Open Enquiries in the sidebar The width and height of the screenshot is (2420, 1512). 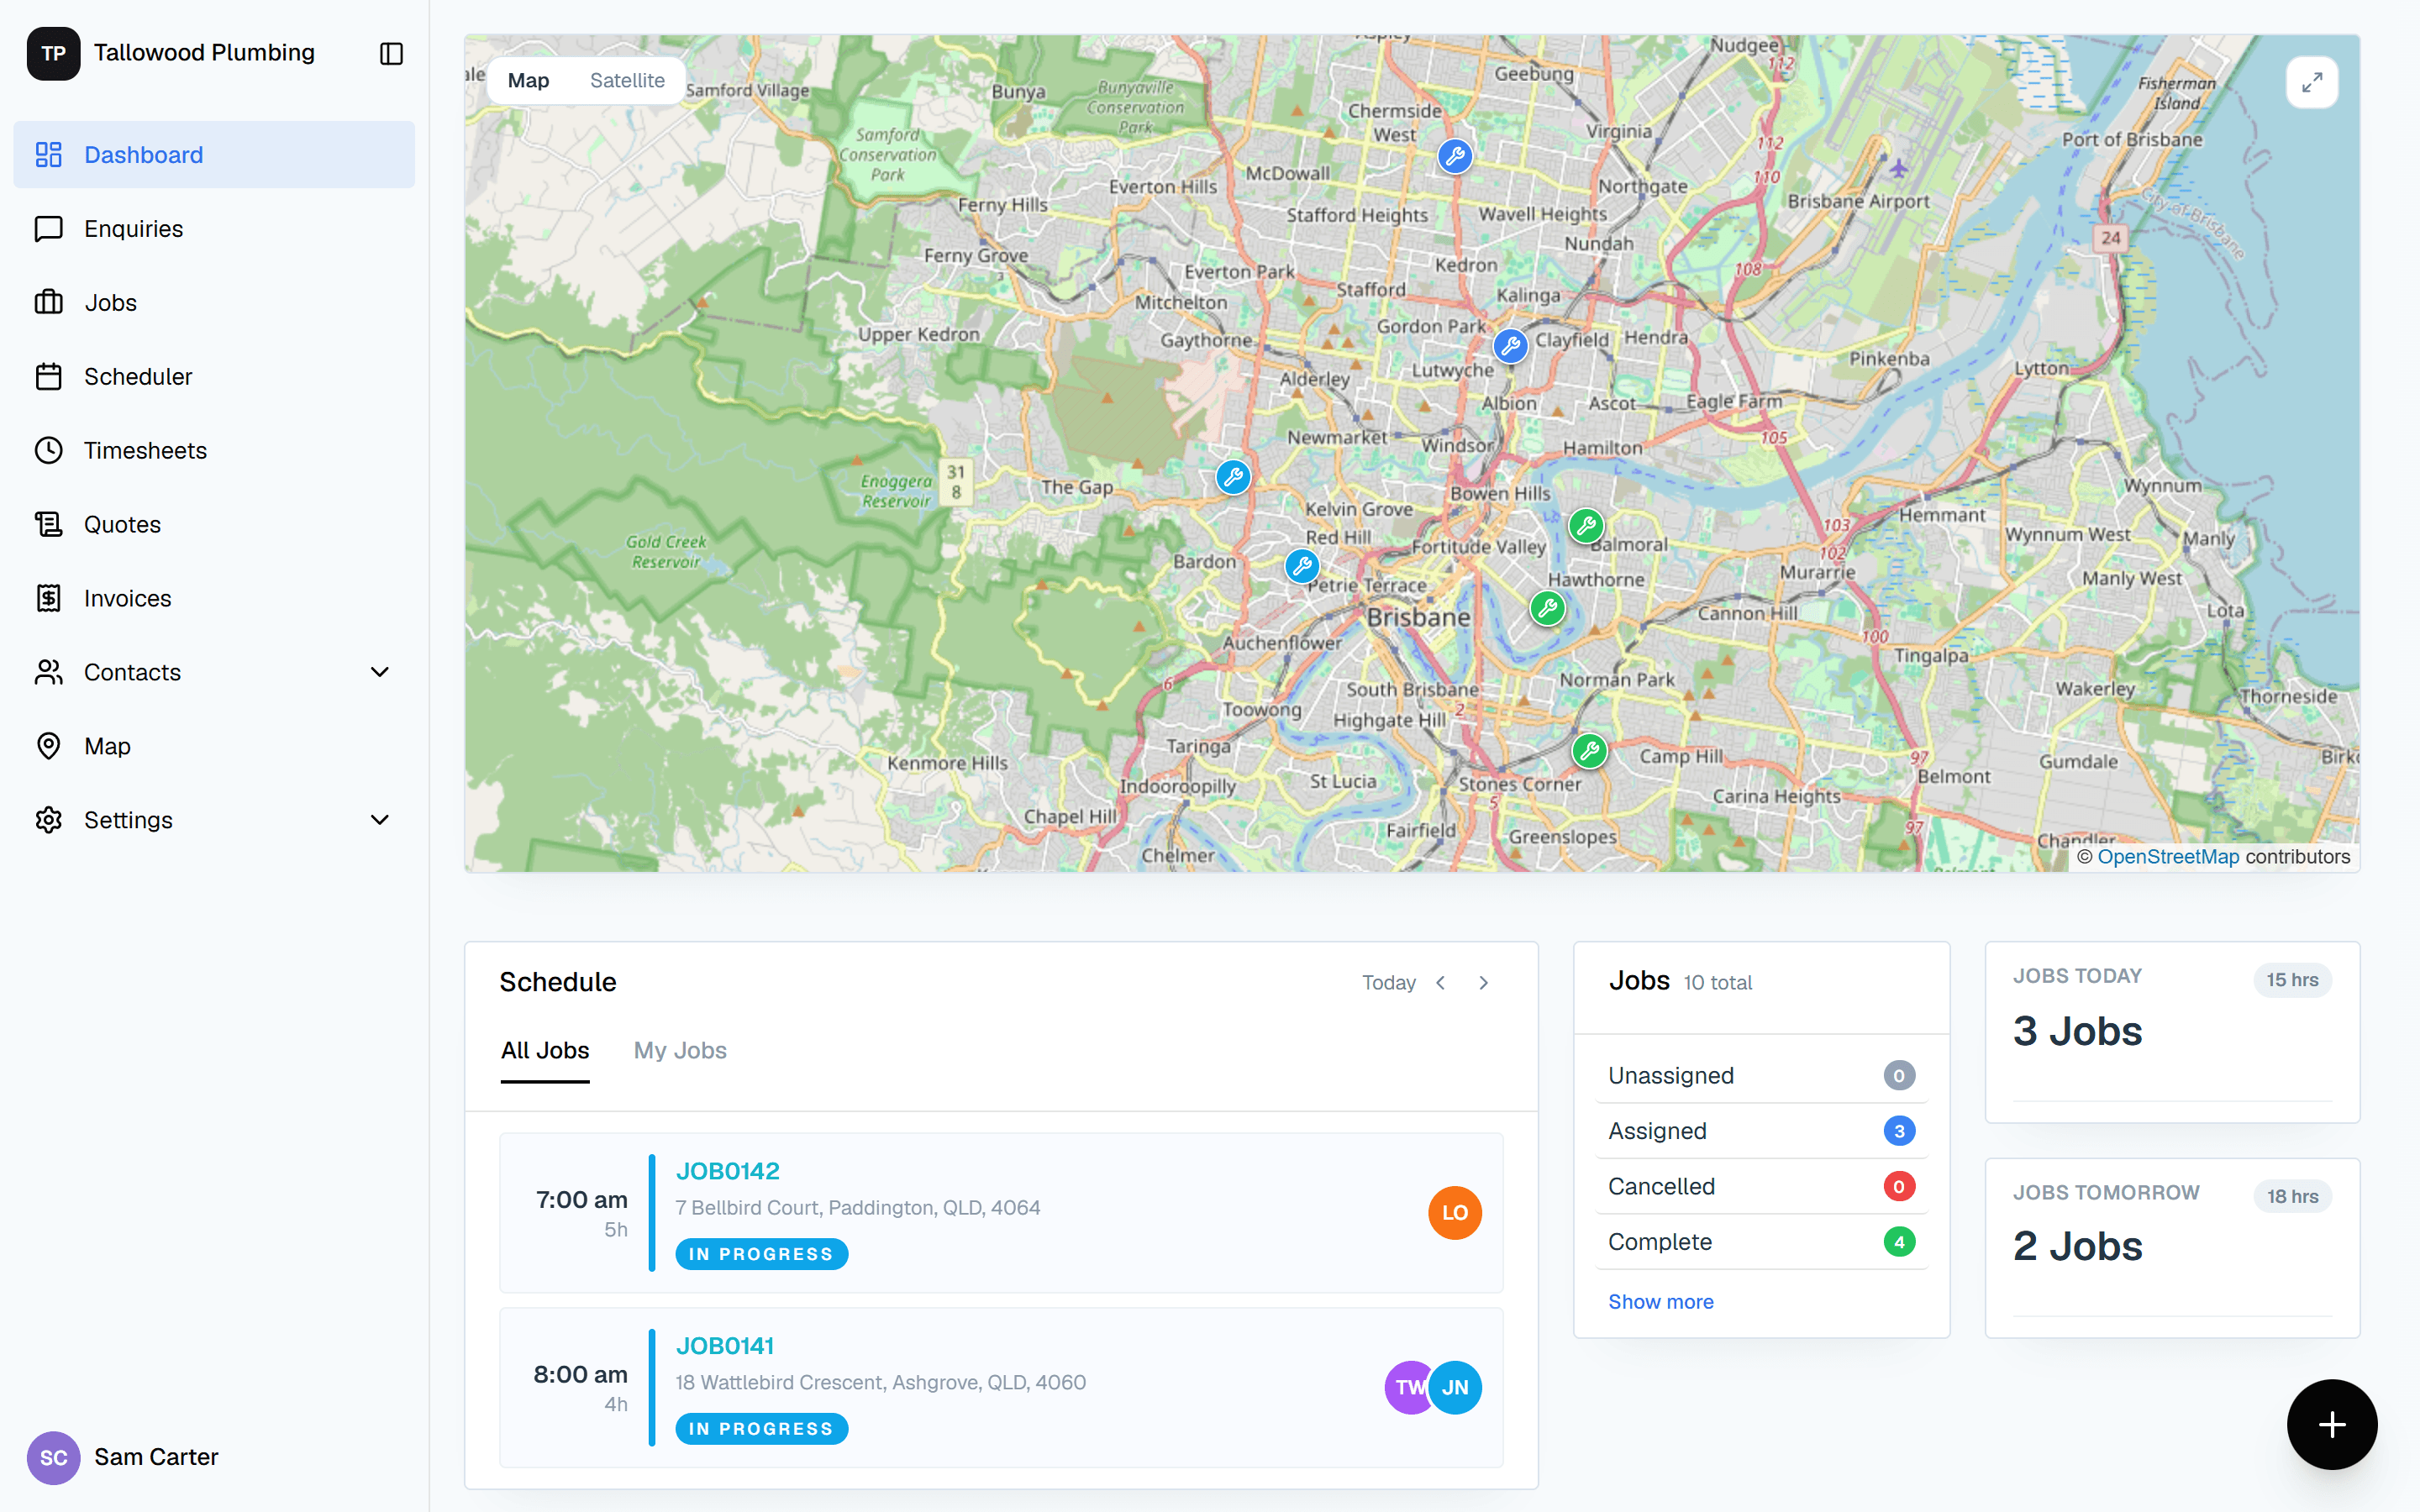pyautogui.click(x=214, y=228)
